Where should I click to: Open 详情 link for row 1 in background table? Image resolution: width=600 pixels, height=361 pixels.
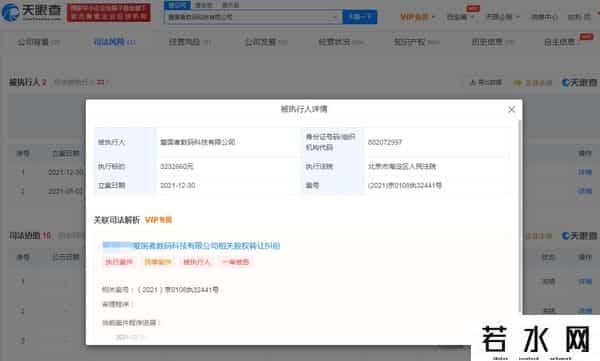(585, 172)
